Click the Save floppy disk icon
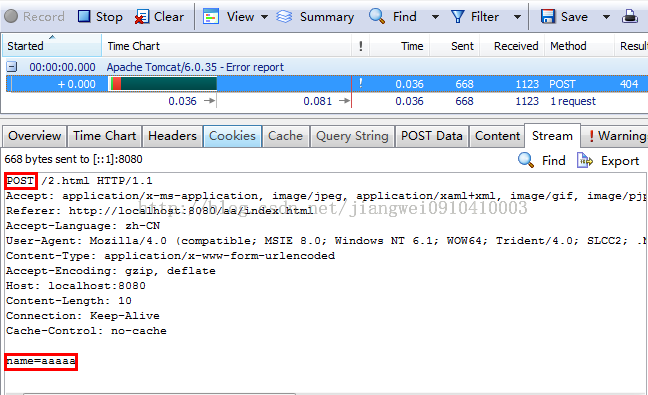 pyautogui.click(x=548, y=17)
